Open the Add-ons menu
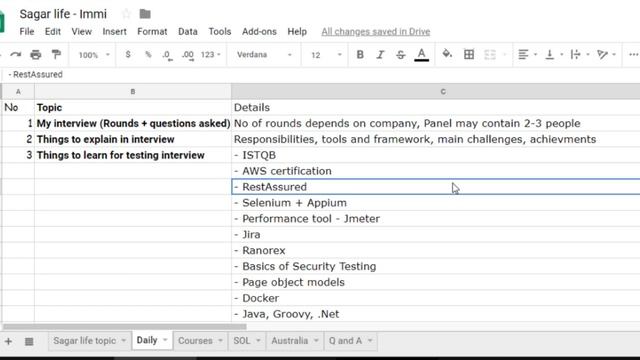Image resolution: width=640 pixels, height=360 pixels. pos(259,31)
